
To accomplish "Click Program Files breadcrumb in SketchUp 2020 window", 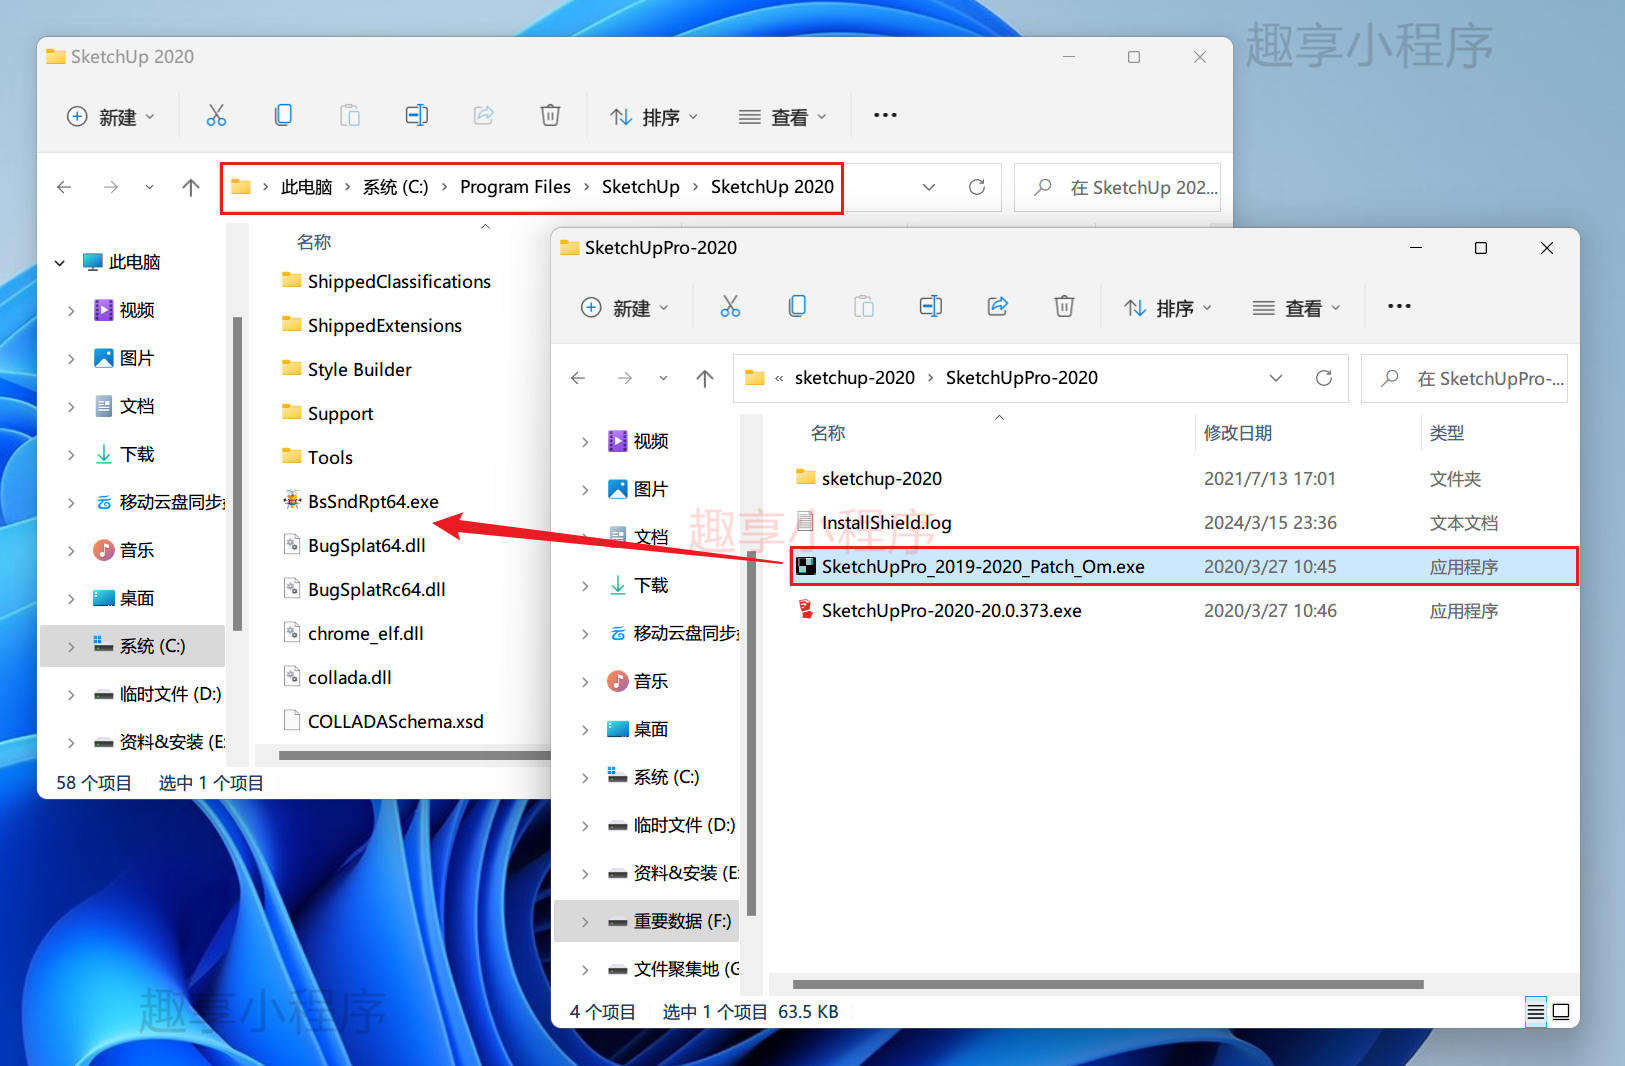I will (x=515, y=187).
